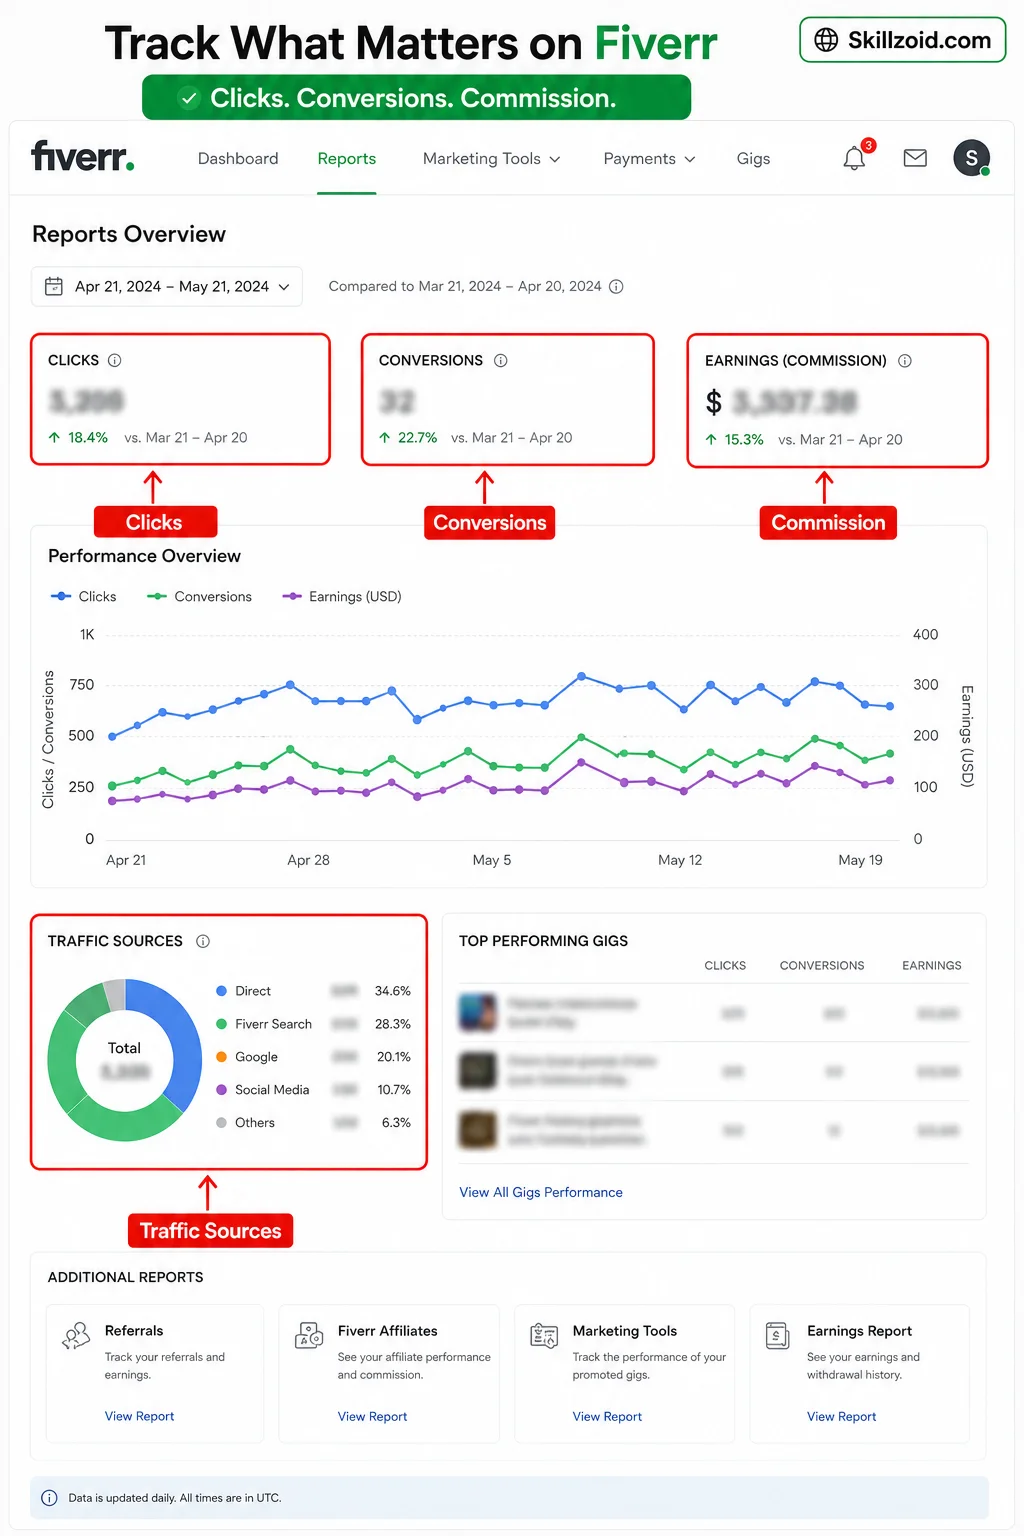
Task: Click the info icon beside TRAFFIC SOURCES
Action: point(203,941)
